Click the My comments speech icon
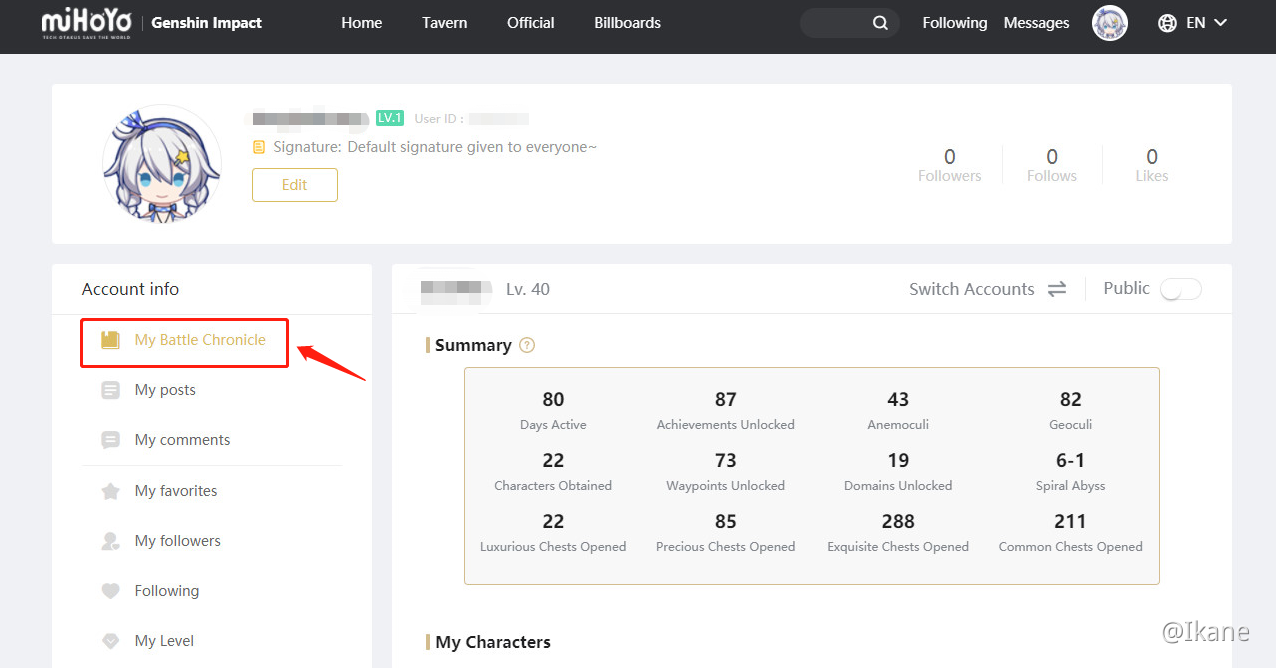Viewport: 1276px width, 670px height. pyautogui.click(x=111, y=440)
